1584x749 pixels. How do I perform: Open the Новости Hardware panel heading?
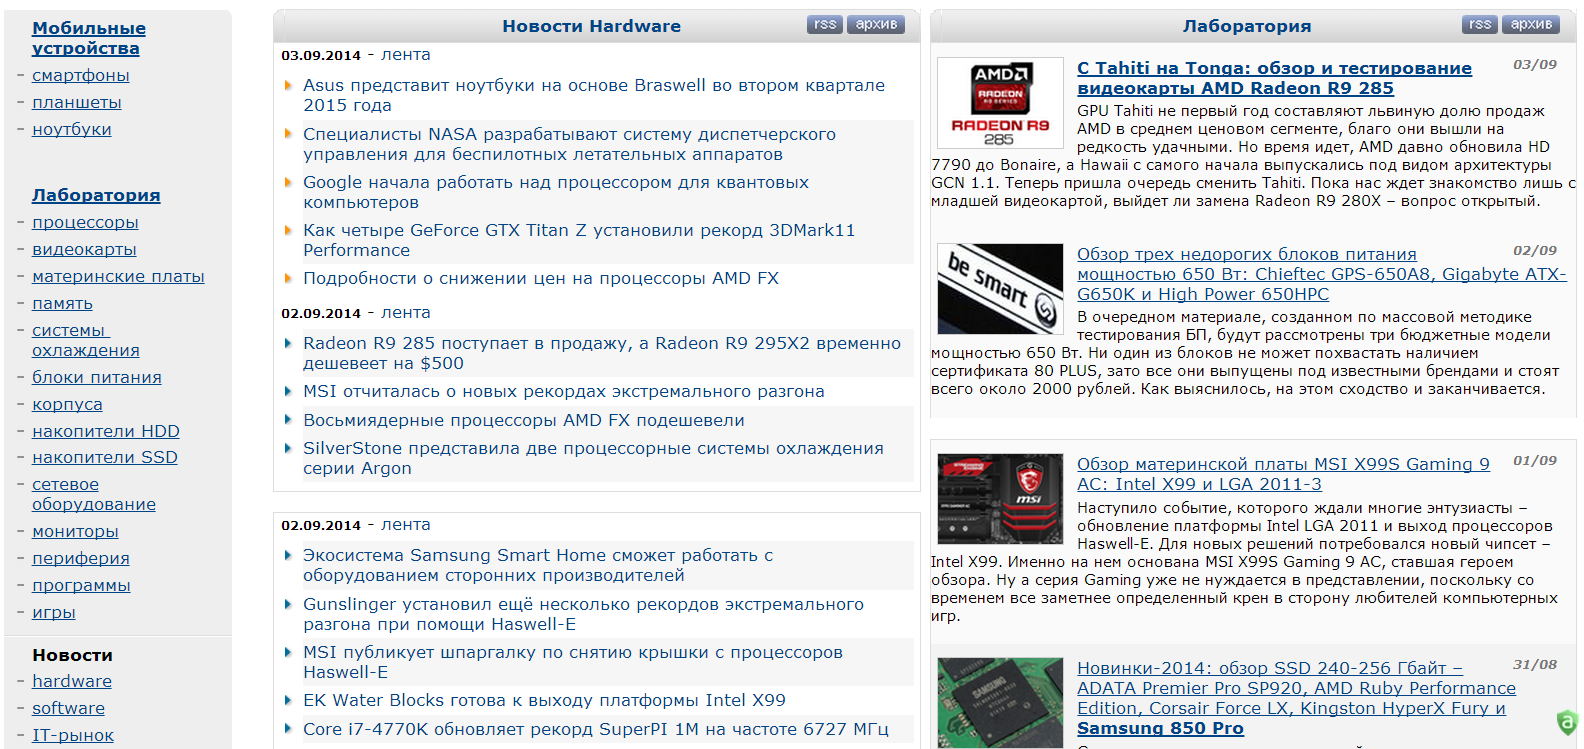click(x=591, y=26)
